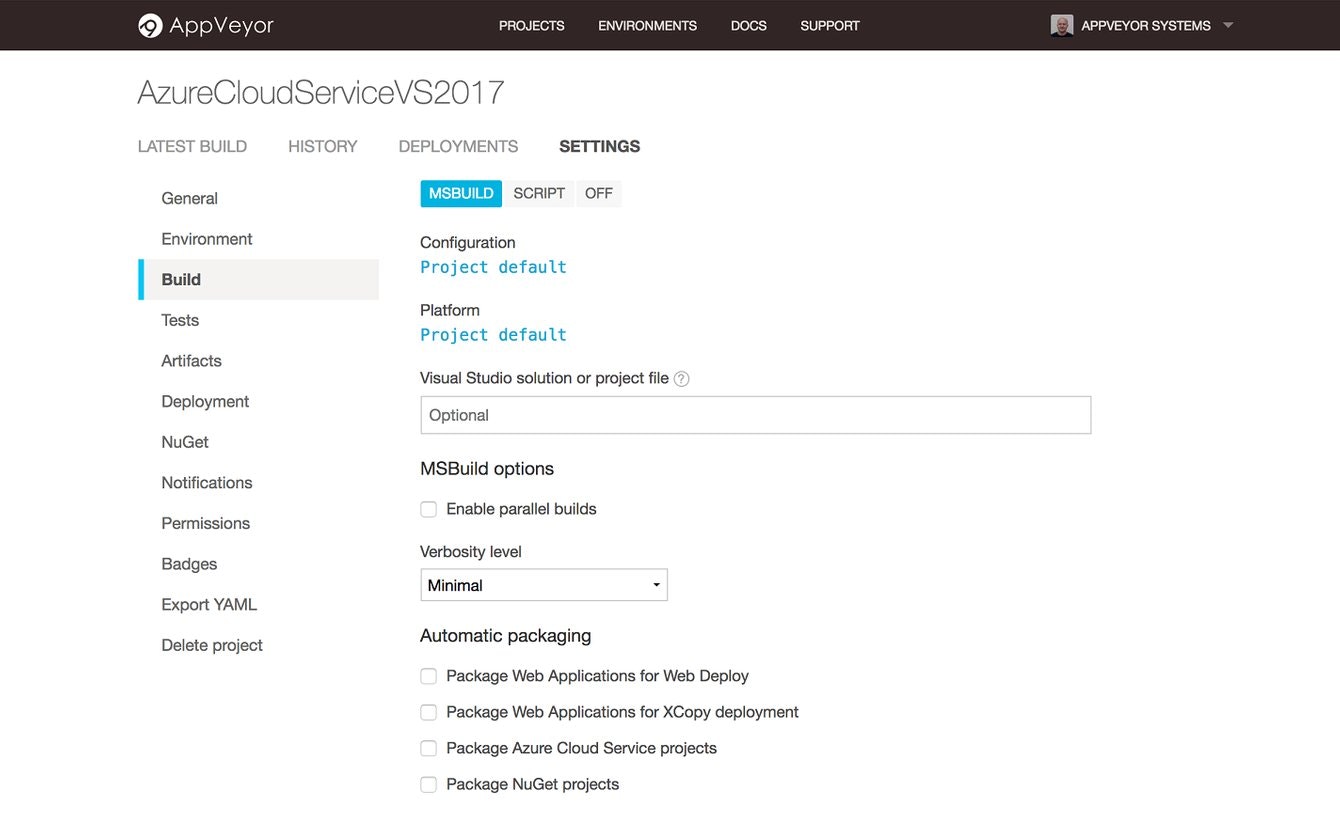Click the AzureCloudServiceVS2017 project title
Viewport: 1340px width, 814px height.
[321, 93]
